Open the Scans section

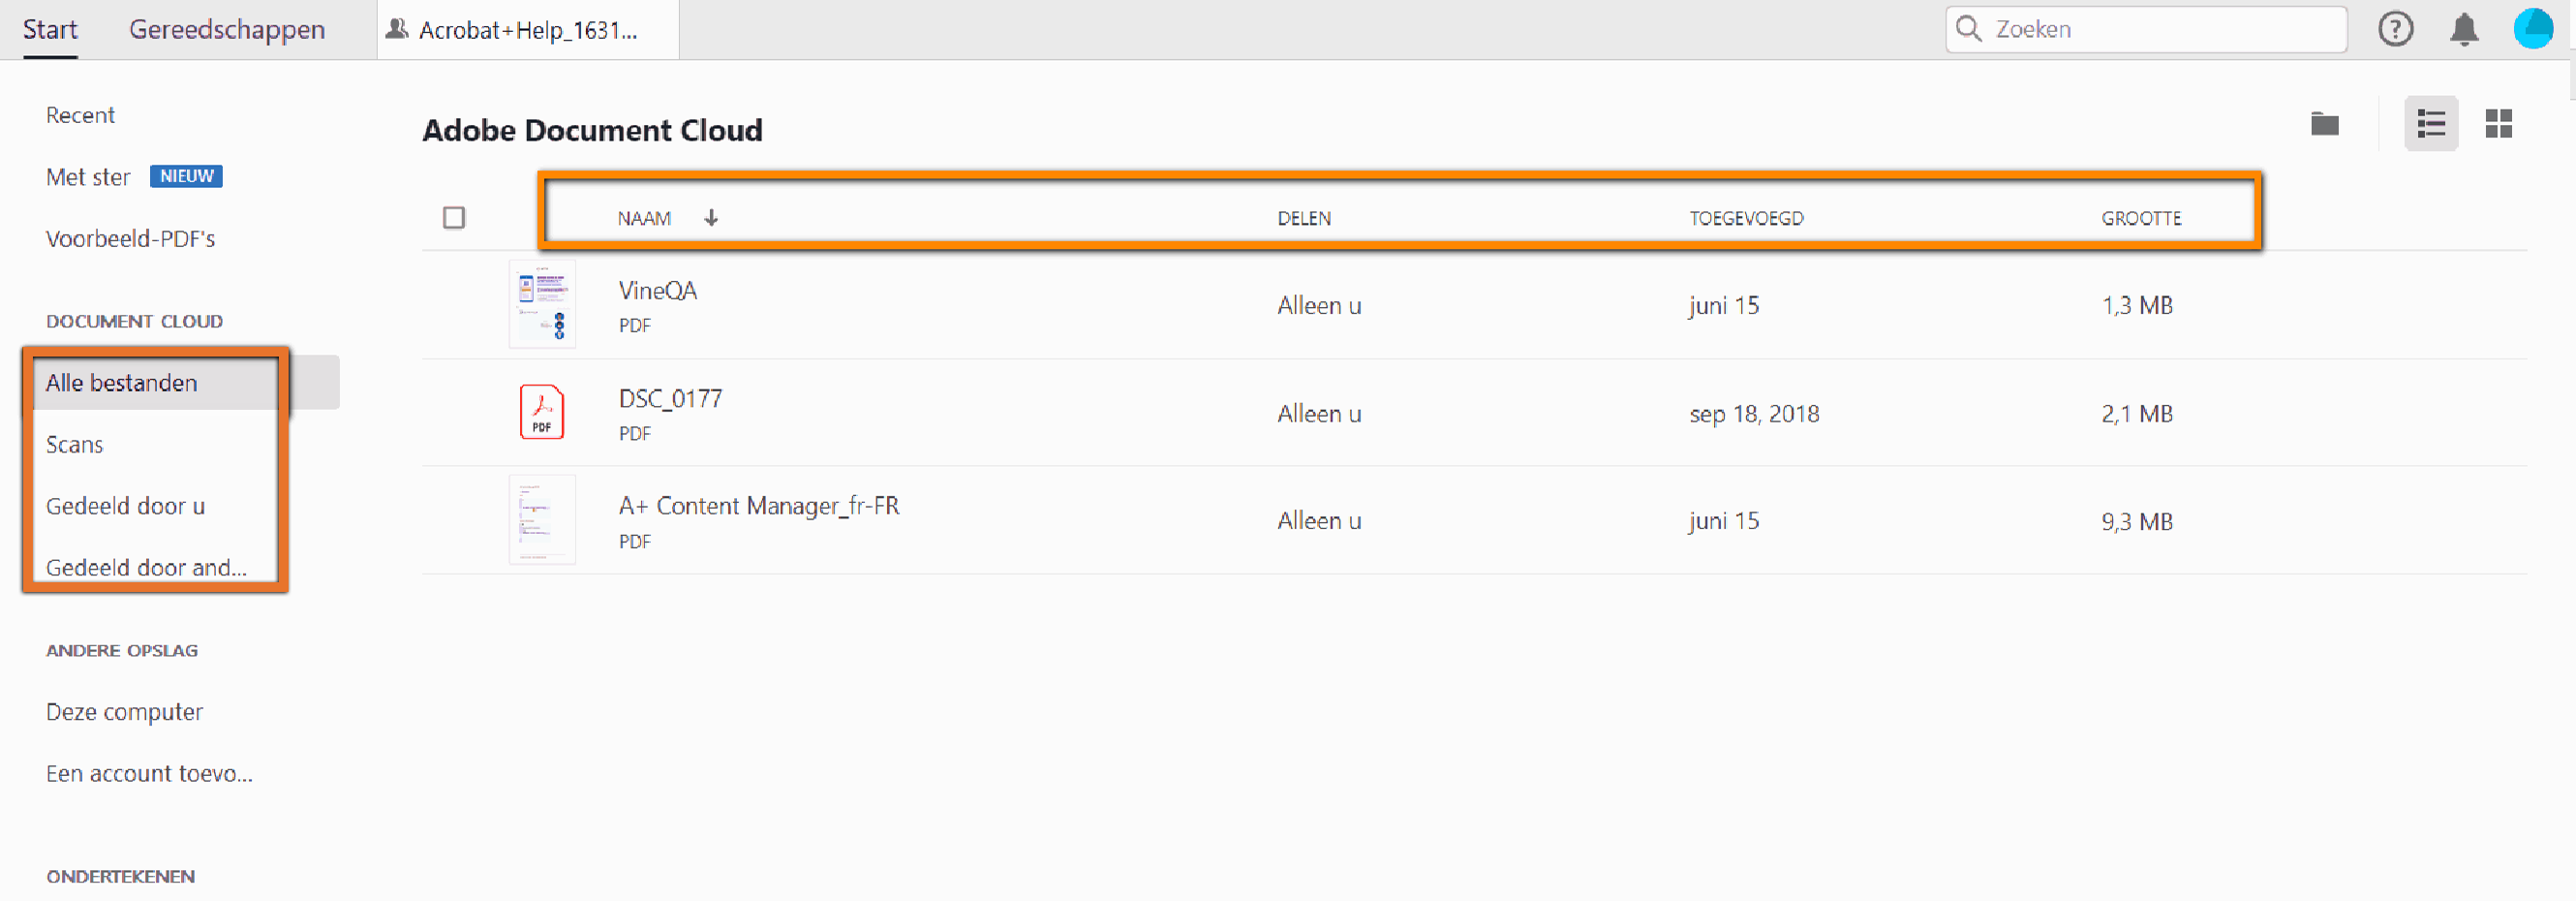[75, 444]
